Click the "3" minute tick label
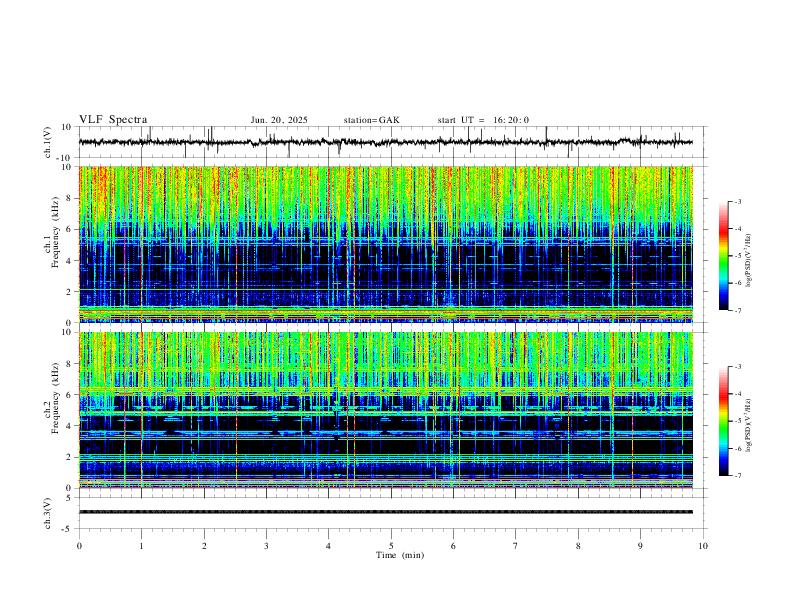 pos(266,546)
